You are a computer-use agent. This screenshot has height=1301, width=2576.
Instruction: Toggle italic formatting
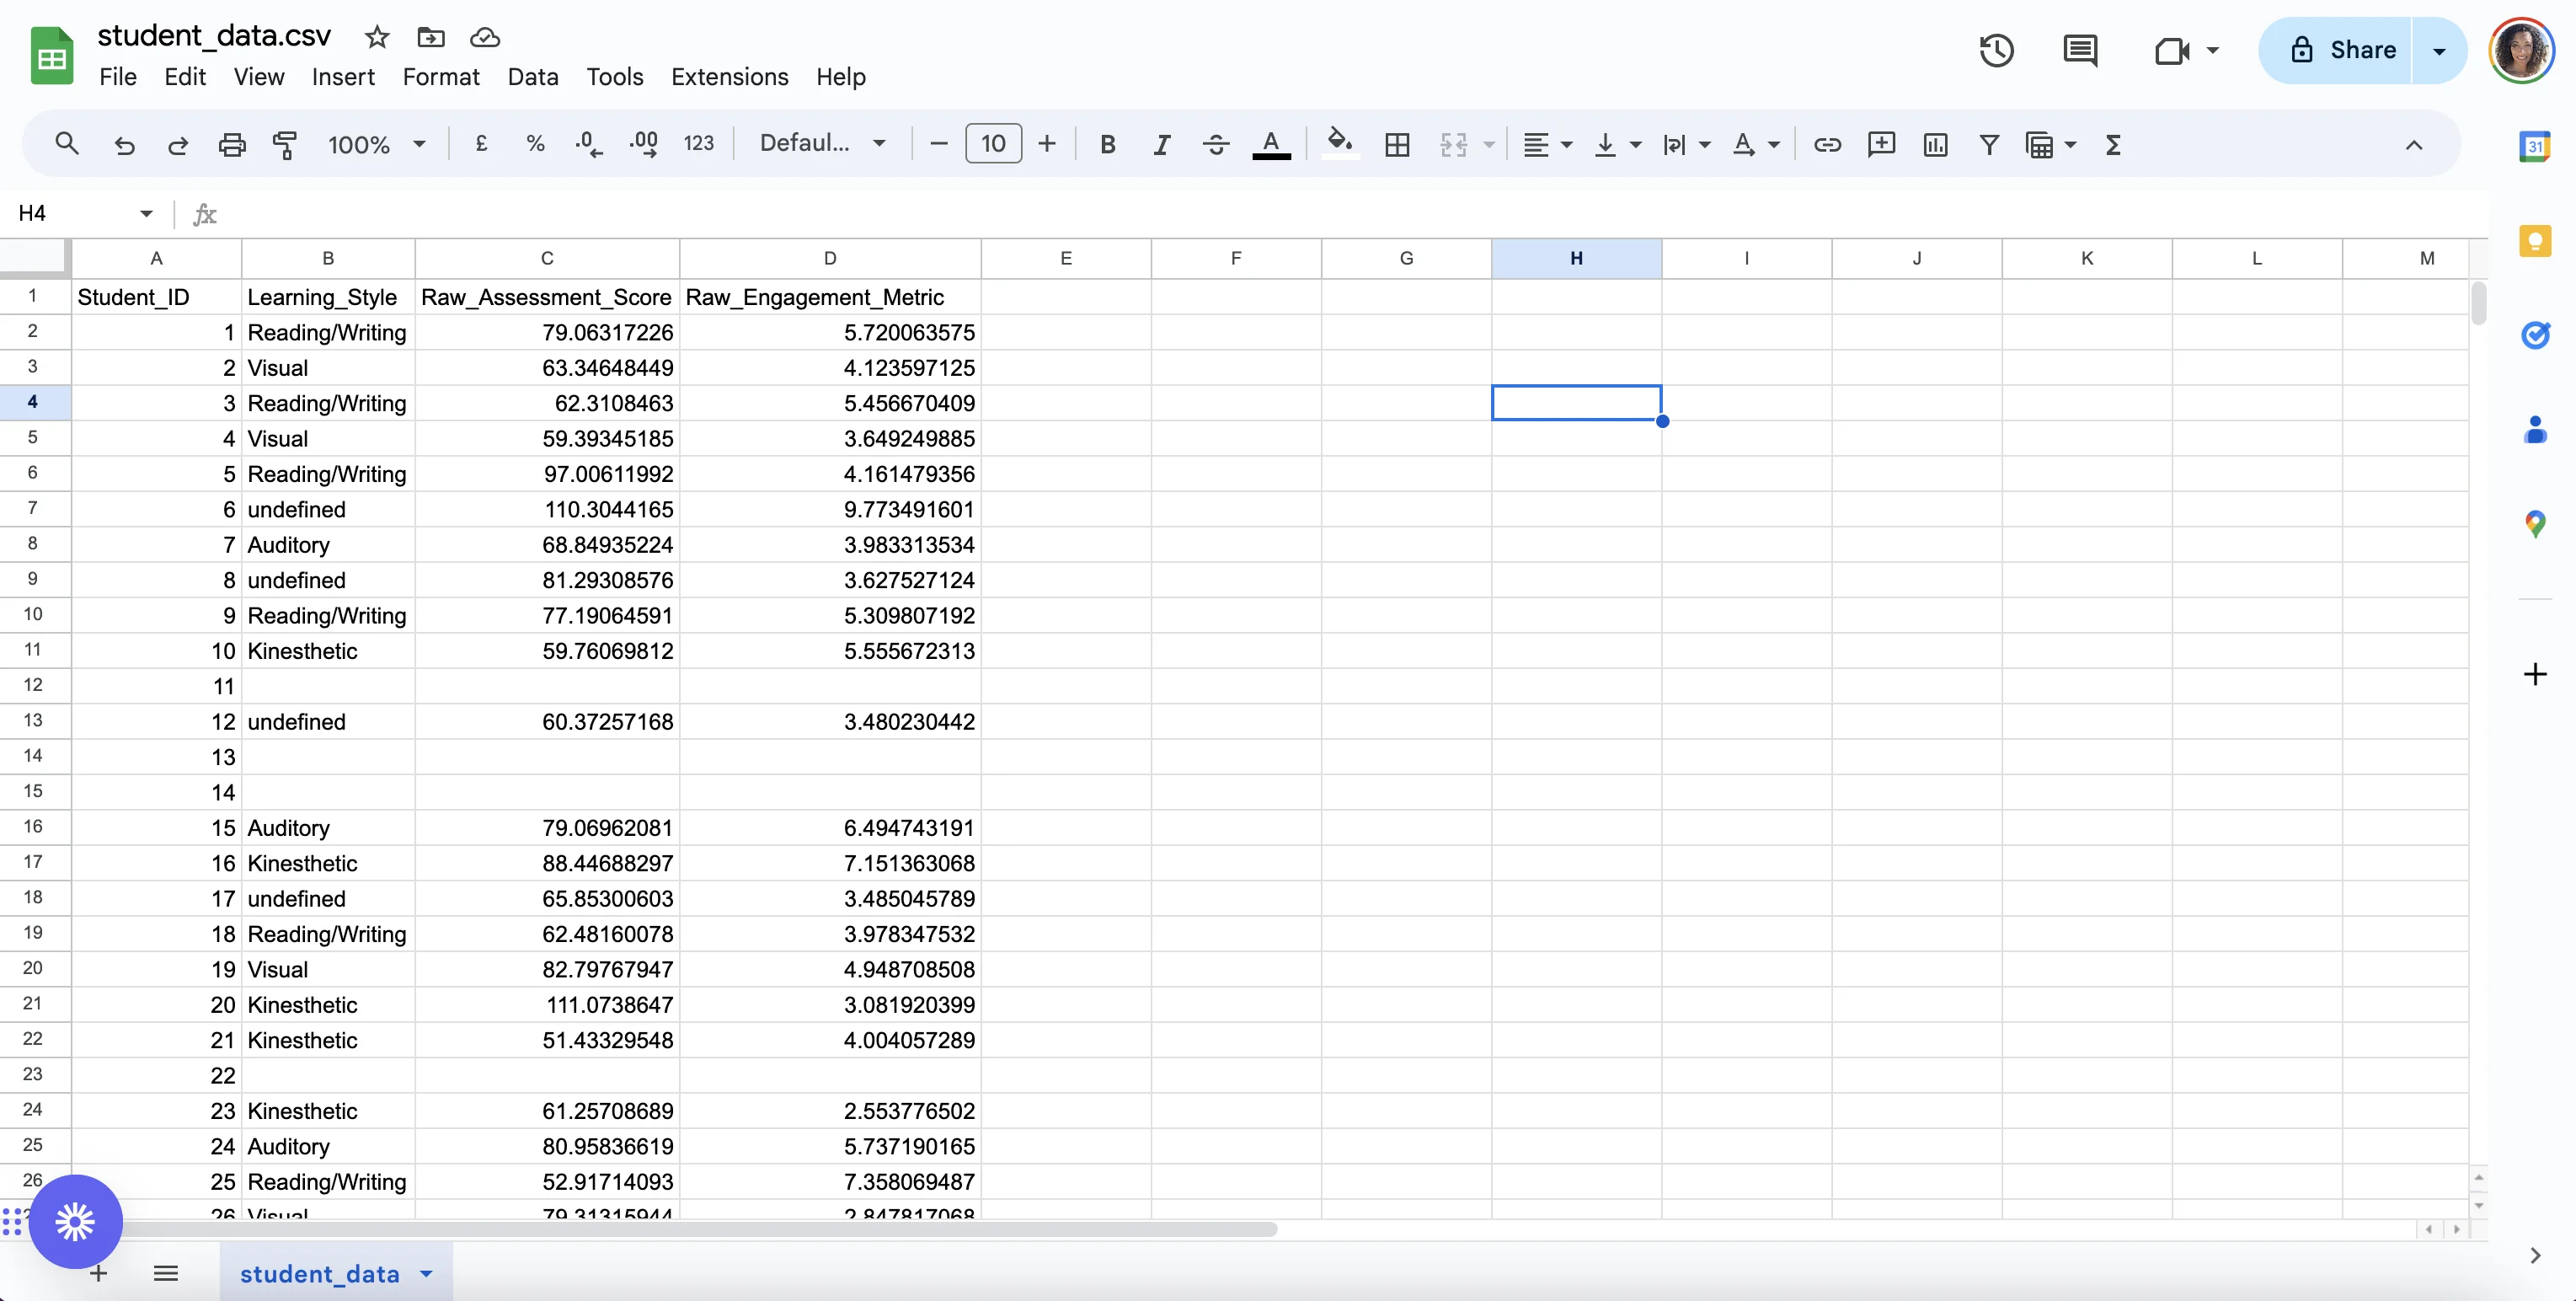[x=1161, y=145]
